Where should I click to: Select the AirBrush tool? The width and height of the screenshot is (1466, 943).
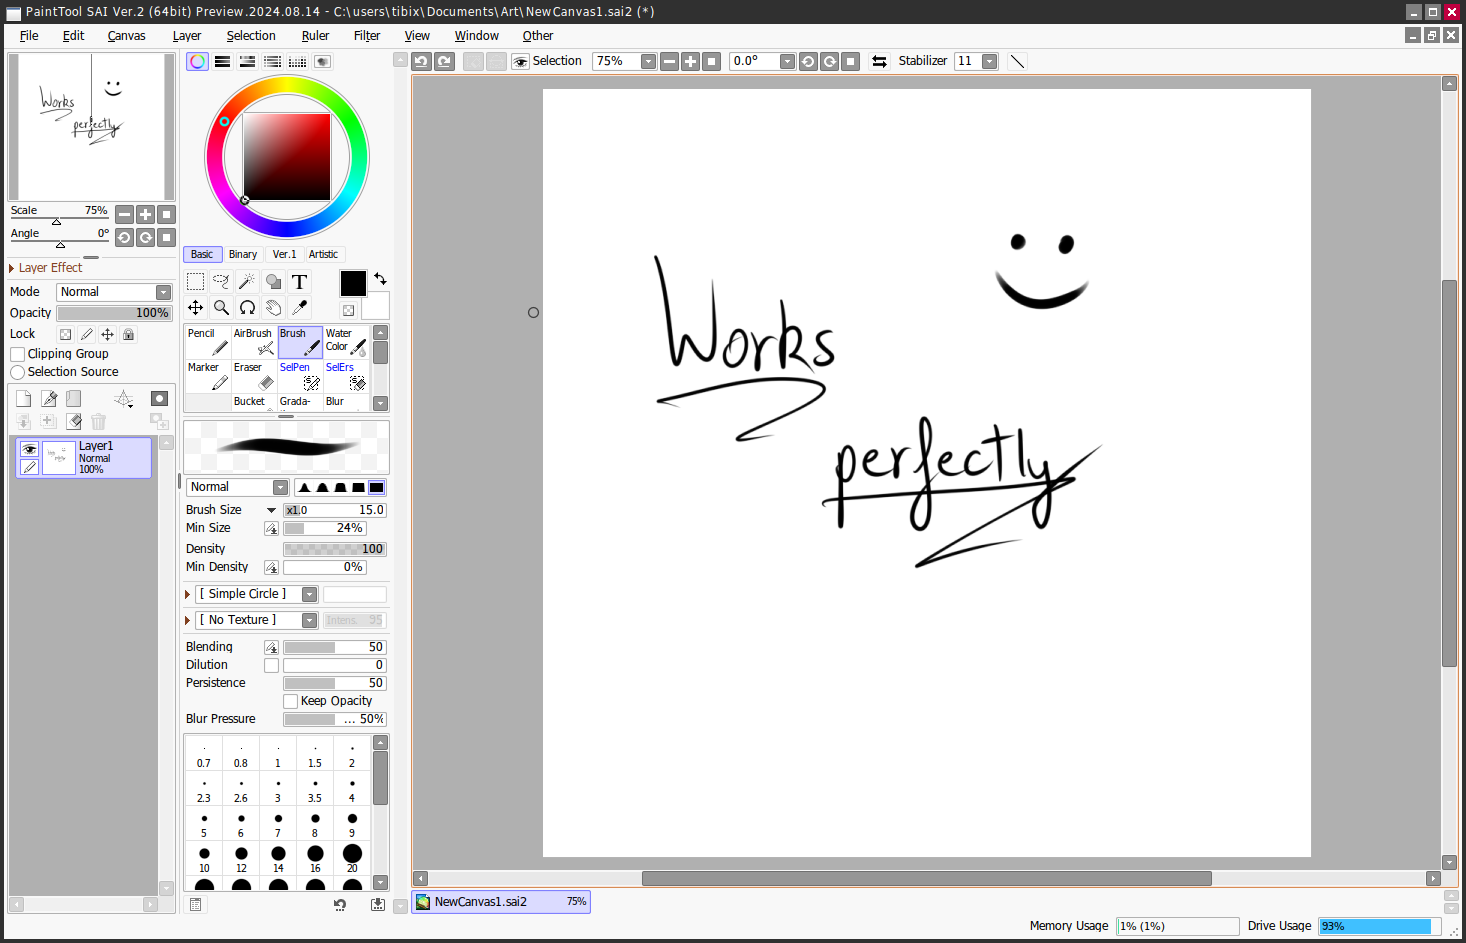254,342
